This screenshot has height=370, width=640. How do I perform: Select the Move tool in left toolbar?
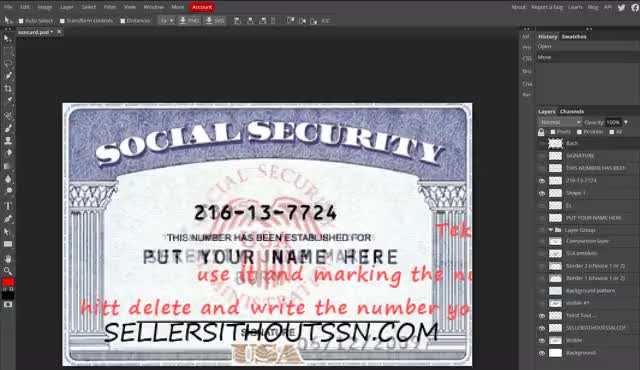(8, 38)
